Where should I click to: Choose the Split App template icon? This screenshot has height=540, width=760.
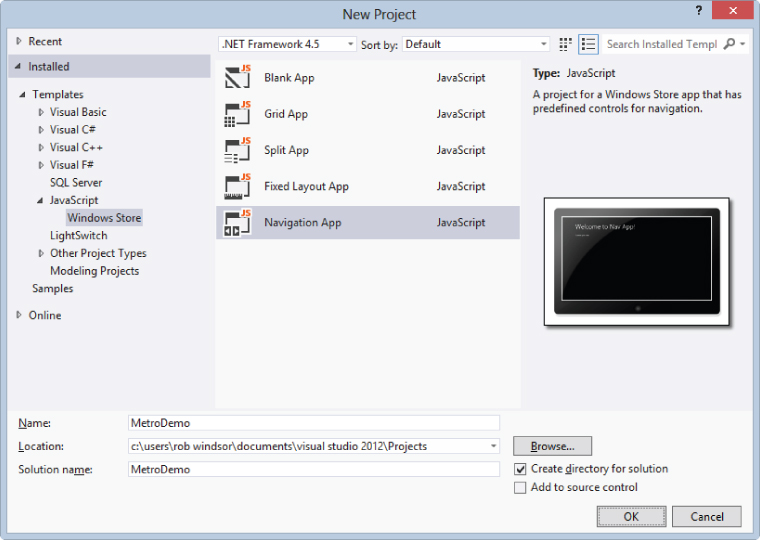point(237,150)
